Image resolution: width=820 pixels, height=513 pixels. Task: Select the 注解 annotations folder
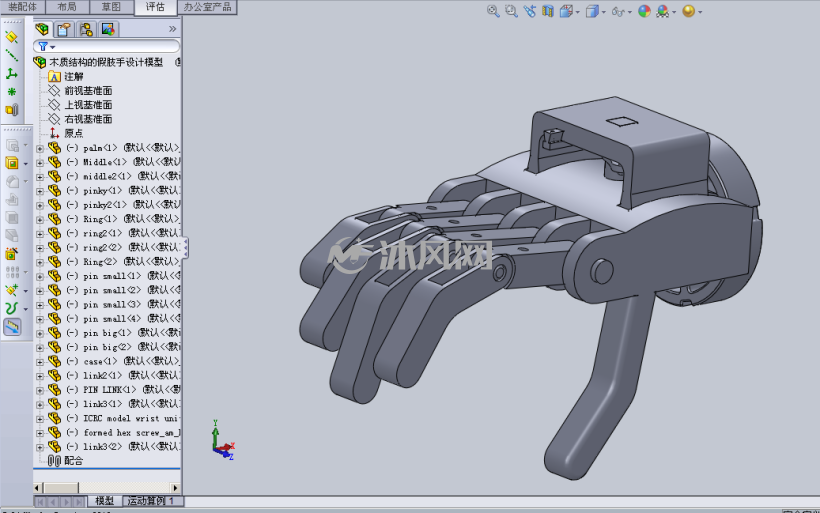(x=74, y=76)
